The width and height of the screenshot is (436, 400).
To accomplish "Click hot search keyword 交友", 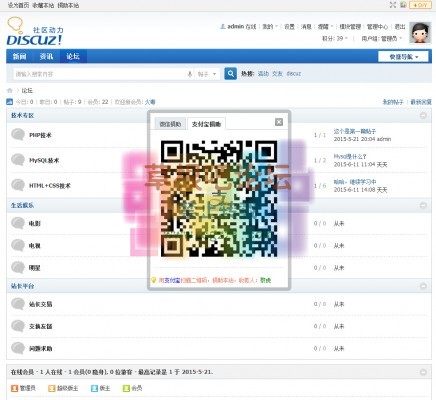I will (x=277, y=74).
